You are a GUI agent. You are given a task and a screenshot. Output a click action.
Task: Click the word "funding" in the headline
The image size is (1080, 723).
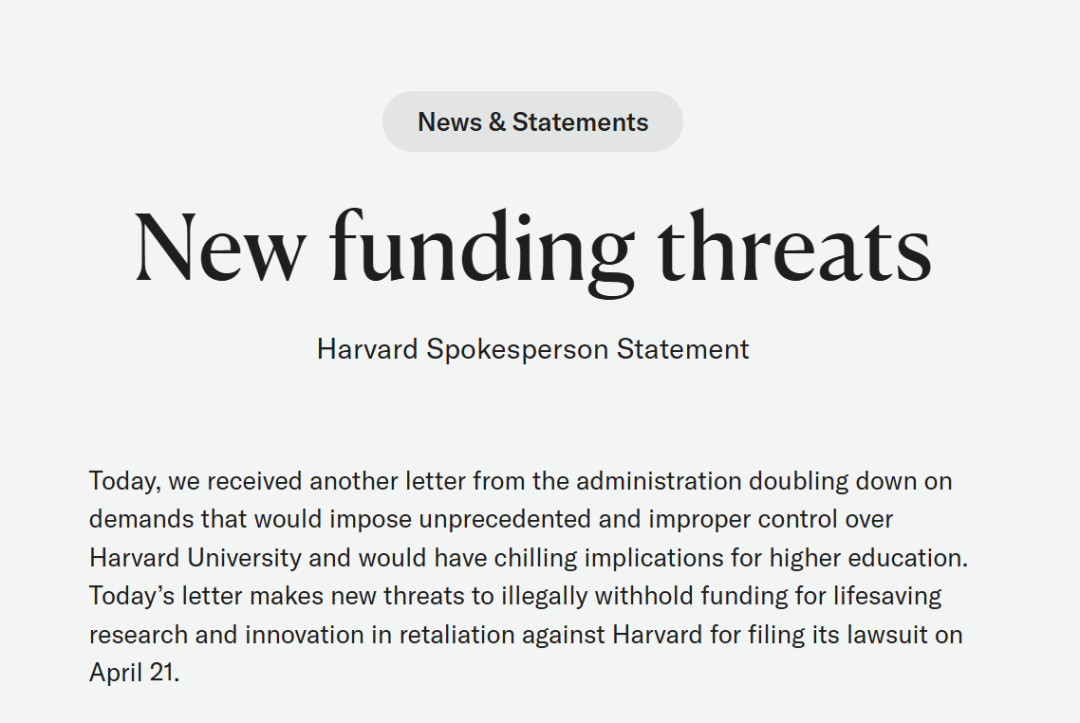[482, 248]
